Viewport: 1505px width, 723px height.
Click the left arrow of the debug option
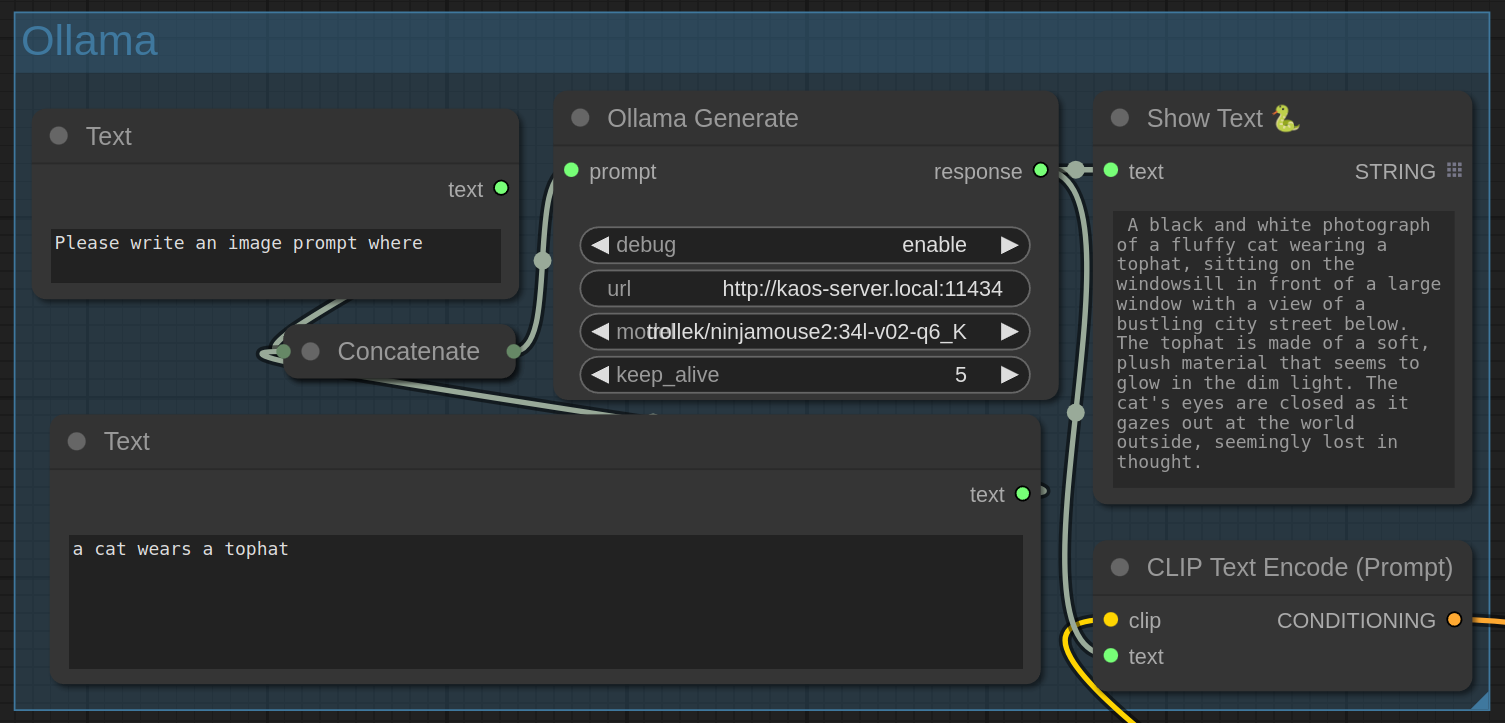(600, 245)
